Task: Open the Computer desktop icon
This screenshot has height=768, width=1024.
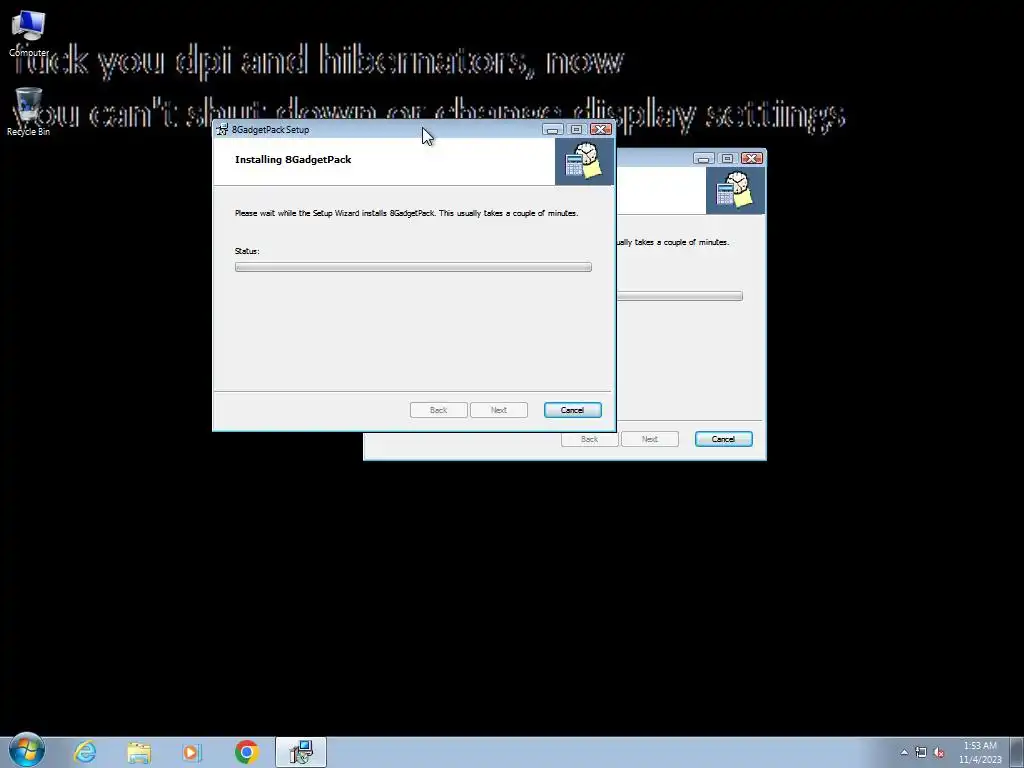Action: (x=28, y=33)
